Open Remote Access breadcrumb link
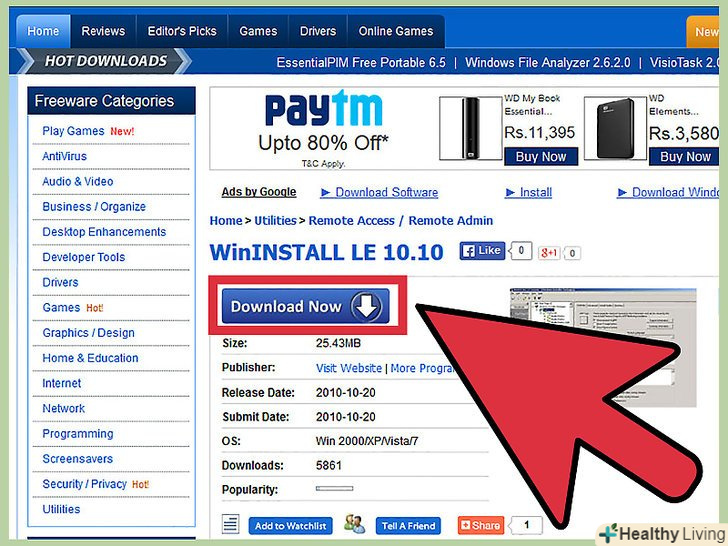728x546 pixels. [351, 221]
